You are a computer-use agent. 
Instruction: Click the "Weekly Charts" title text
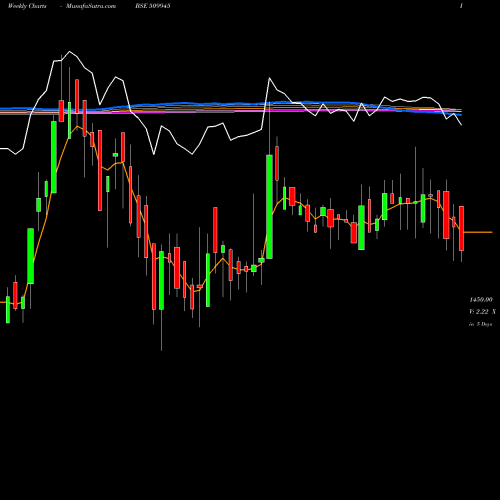(27, 6)
